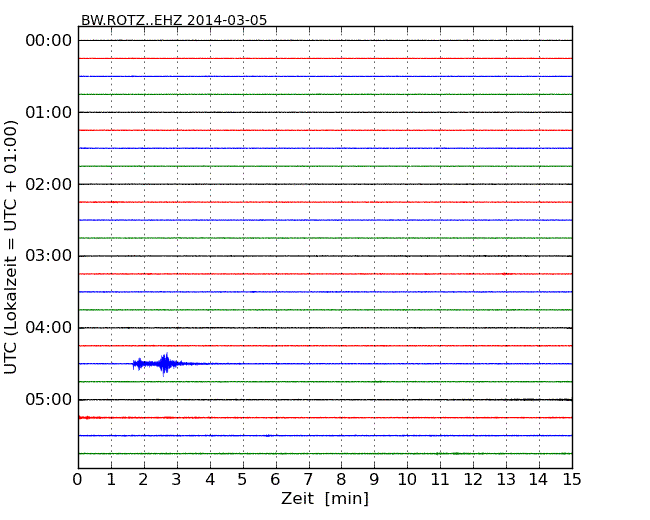This screenshot has width=650, height=520.
Task: Click x-axis tick label 3
Action: 177,480
